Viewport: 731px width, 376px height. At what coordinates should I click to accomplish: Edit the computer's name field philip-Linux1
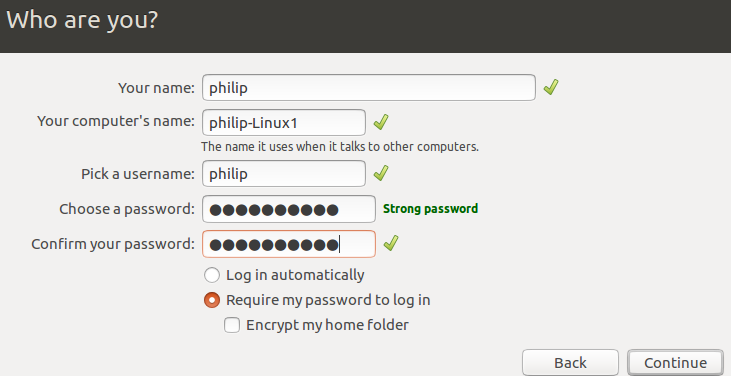click(284, 123)
